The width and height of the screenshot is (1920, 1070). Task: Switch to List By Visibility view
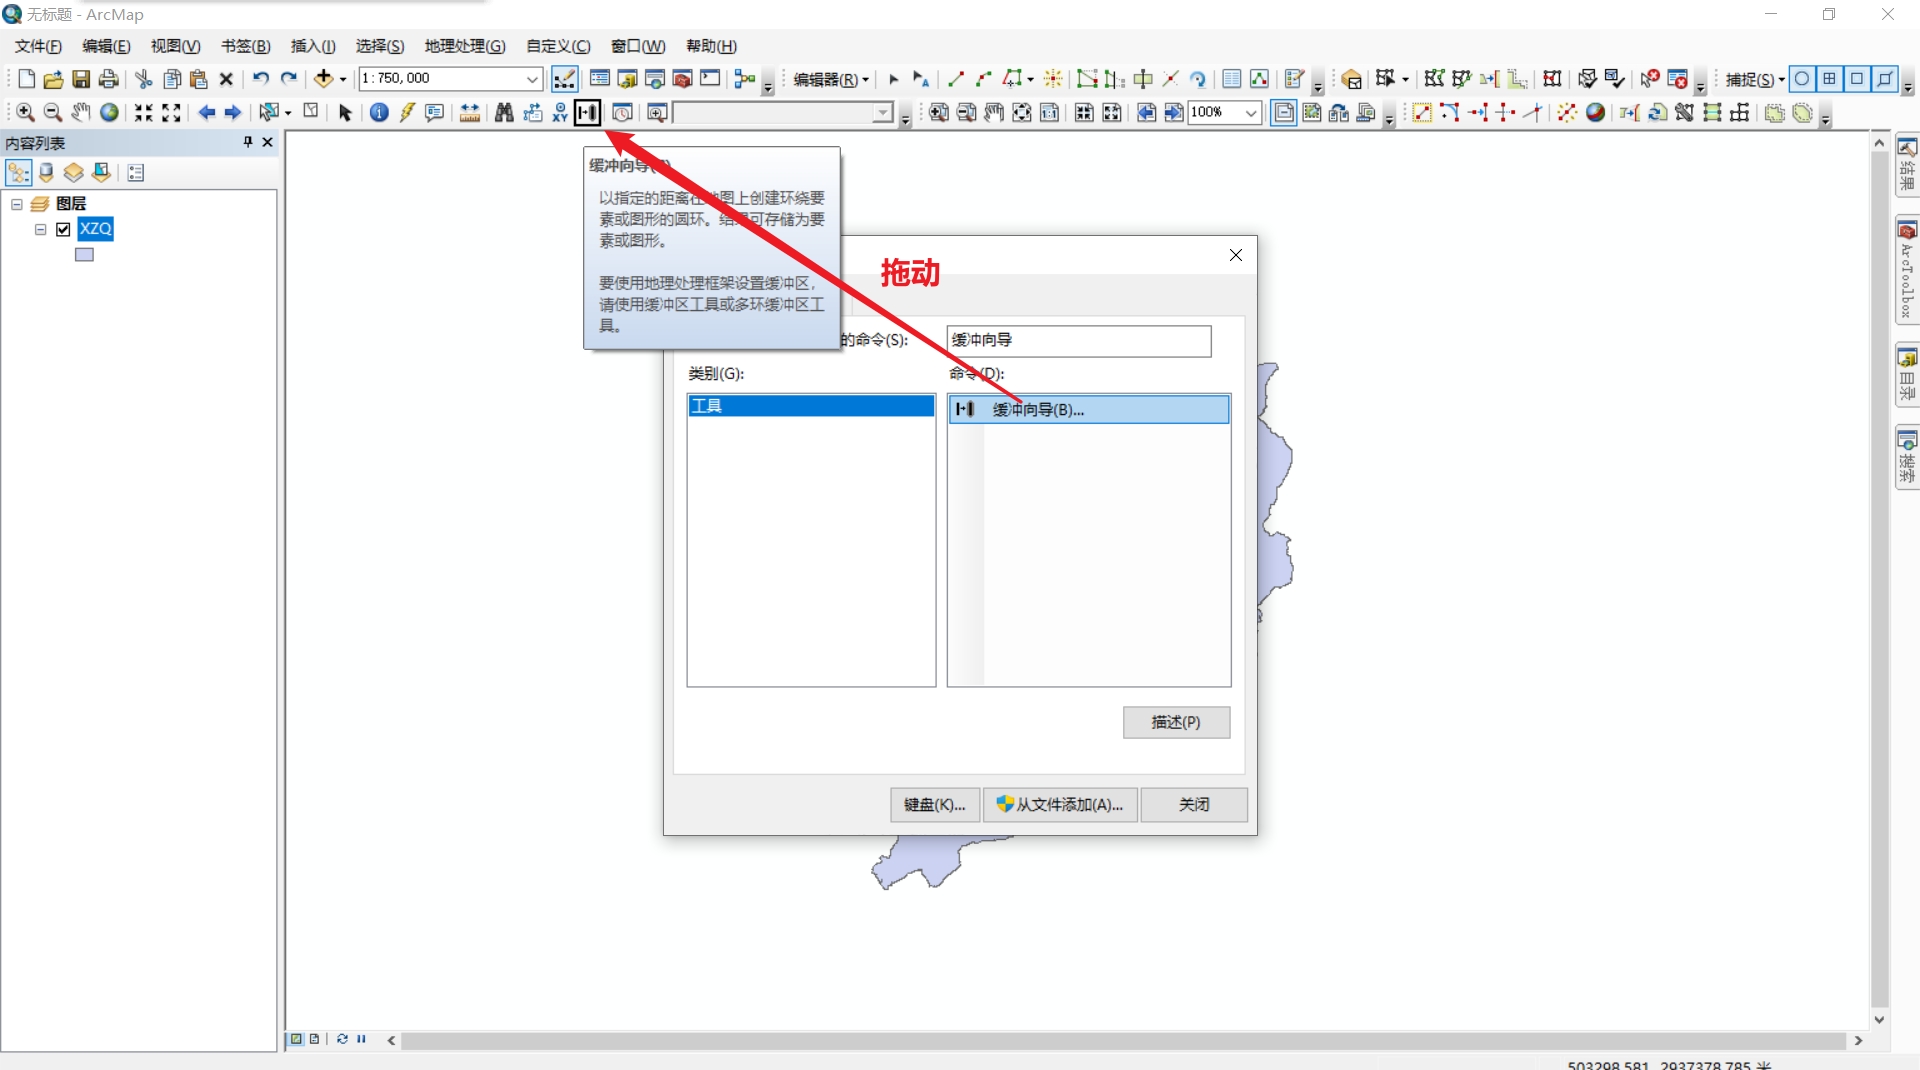click(x=74, y=173)
